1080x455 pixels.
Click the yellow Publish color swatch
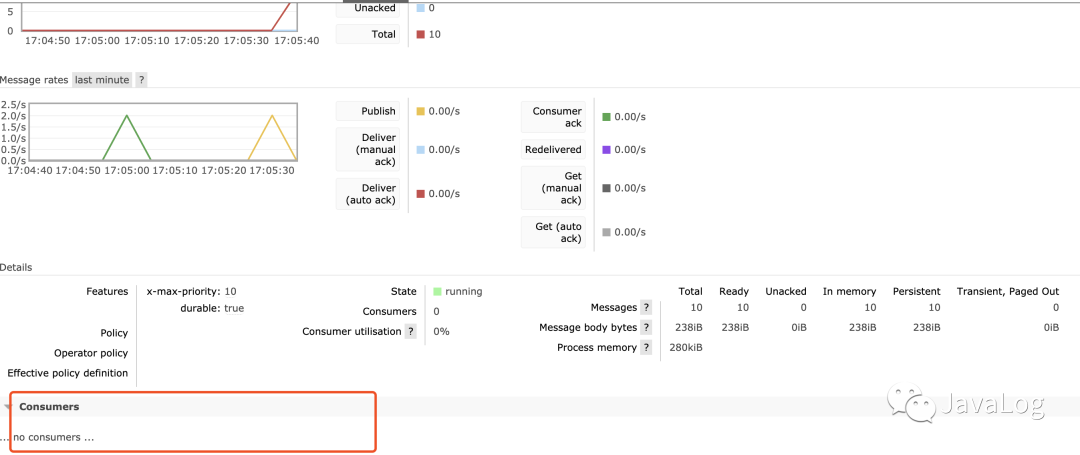[421, 112]
